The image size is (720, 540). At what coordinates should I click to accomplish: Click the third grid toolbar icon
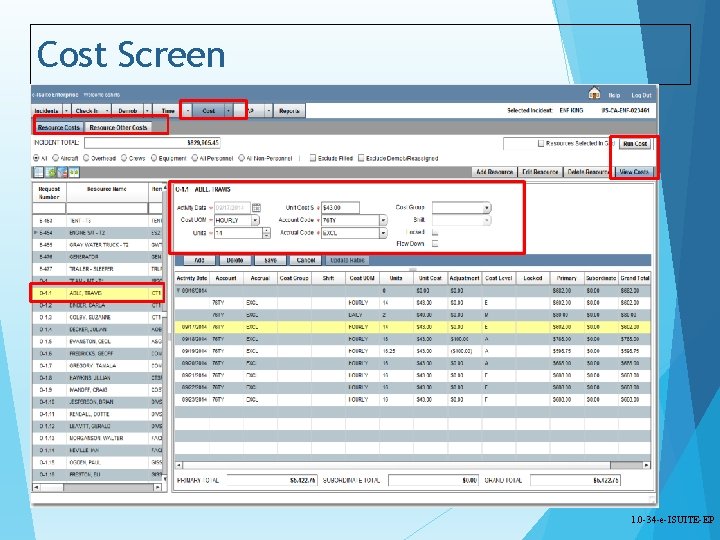62,172
